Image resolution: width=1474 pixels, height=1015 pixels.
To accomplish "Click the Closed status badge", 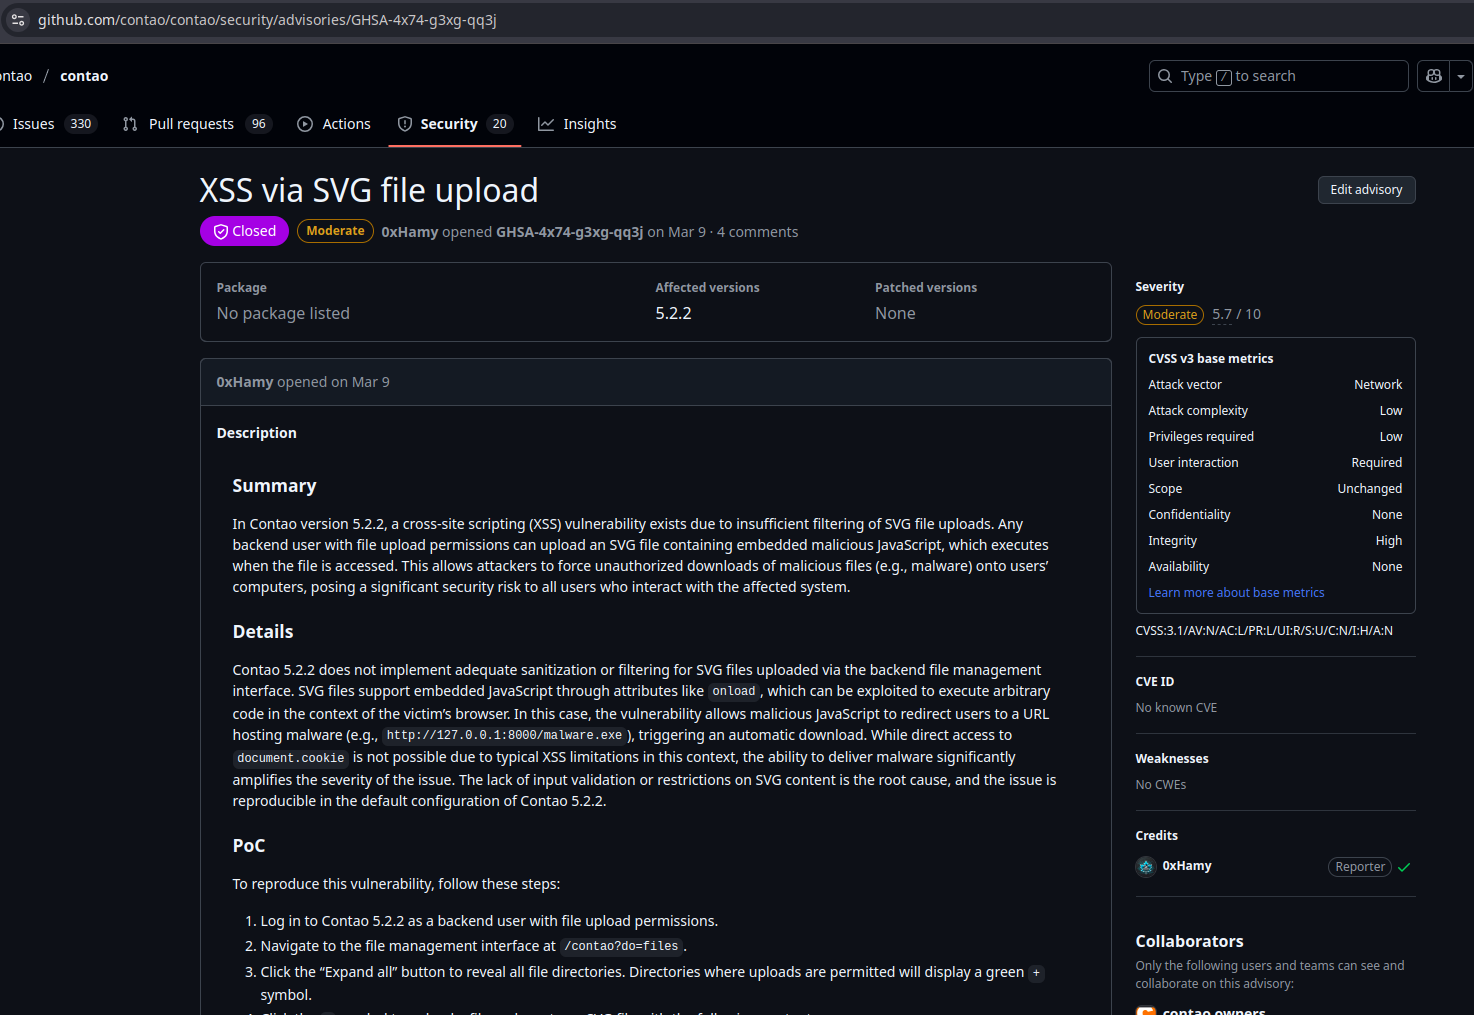I will tap(244, 231).
